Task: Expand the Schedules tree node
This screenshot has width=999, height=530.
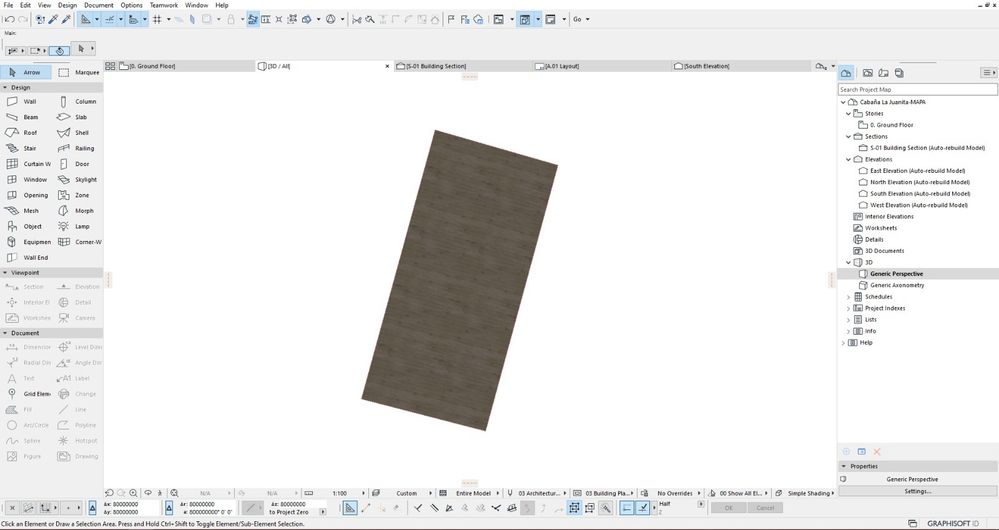Action: point(848,297)
